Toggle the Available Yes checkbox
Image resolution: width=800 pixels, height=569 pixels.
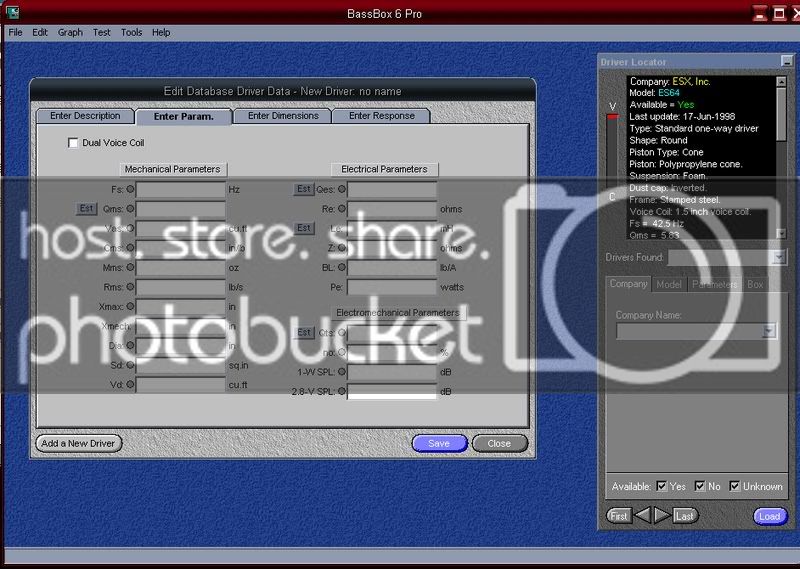[662, 486]
